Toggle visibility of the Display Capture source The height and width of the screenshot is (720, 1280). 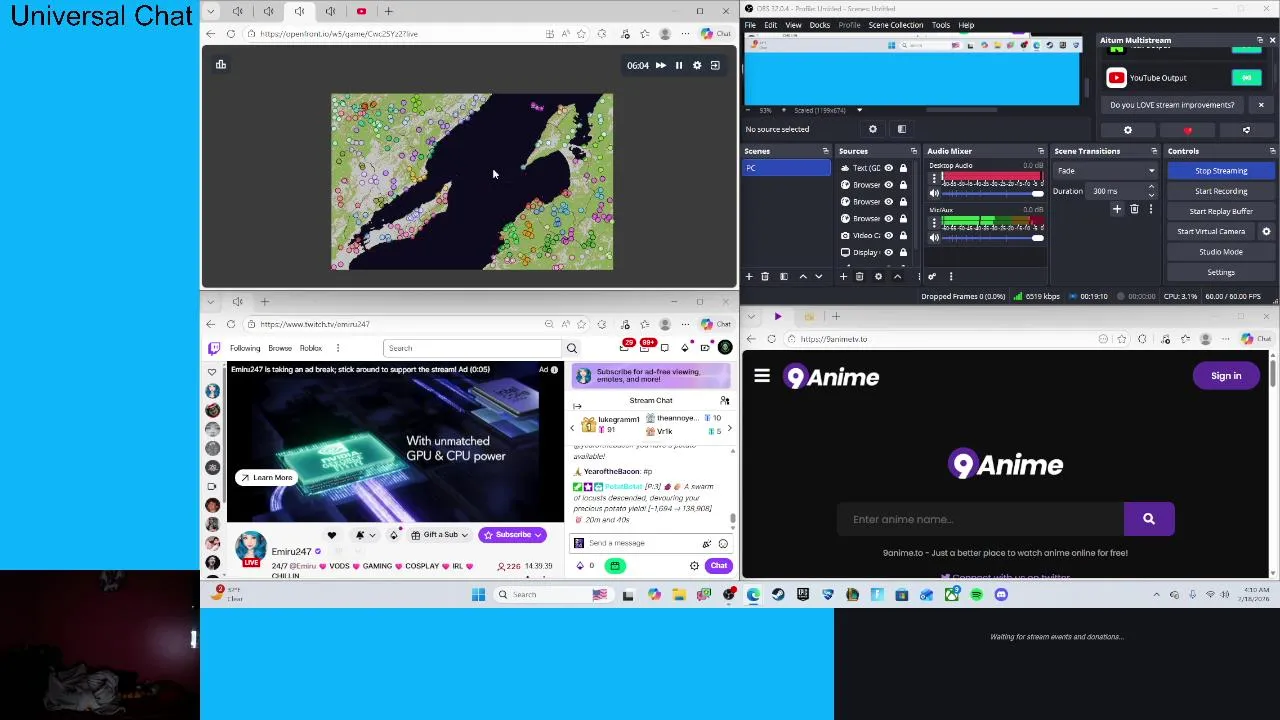pos(888,252)
